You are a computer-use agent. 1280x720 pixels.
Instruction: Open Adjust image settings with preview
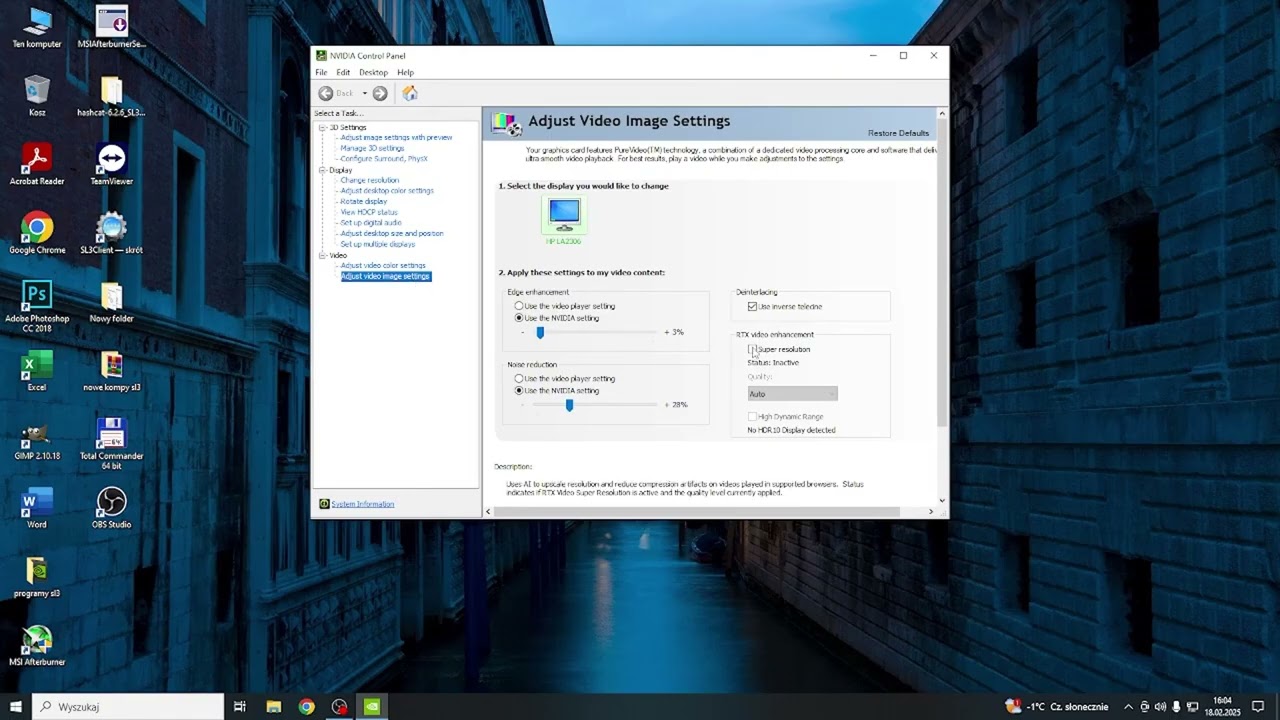[396, 137]
